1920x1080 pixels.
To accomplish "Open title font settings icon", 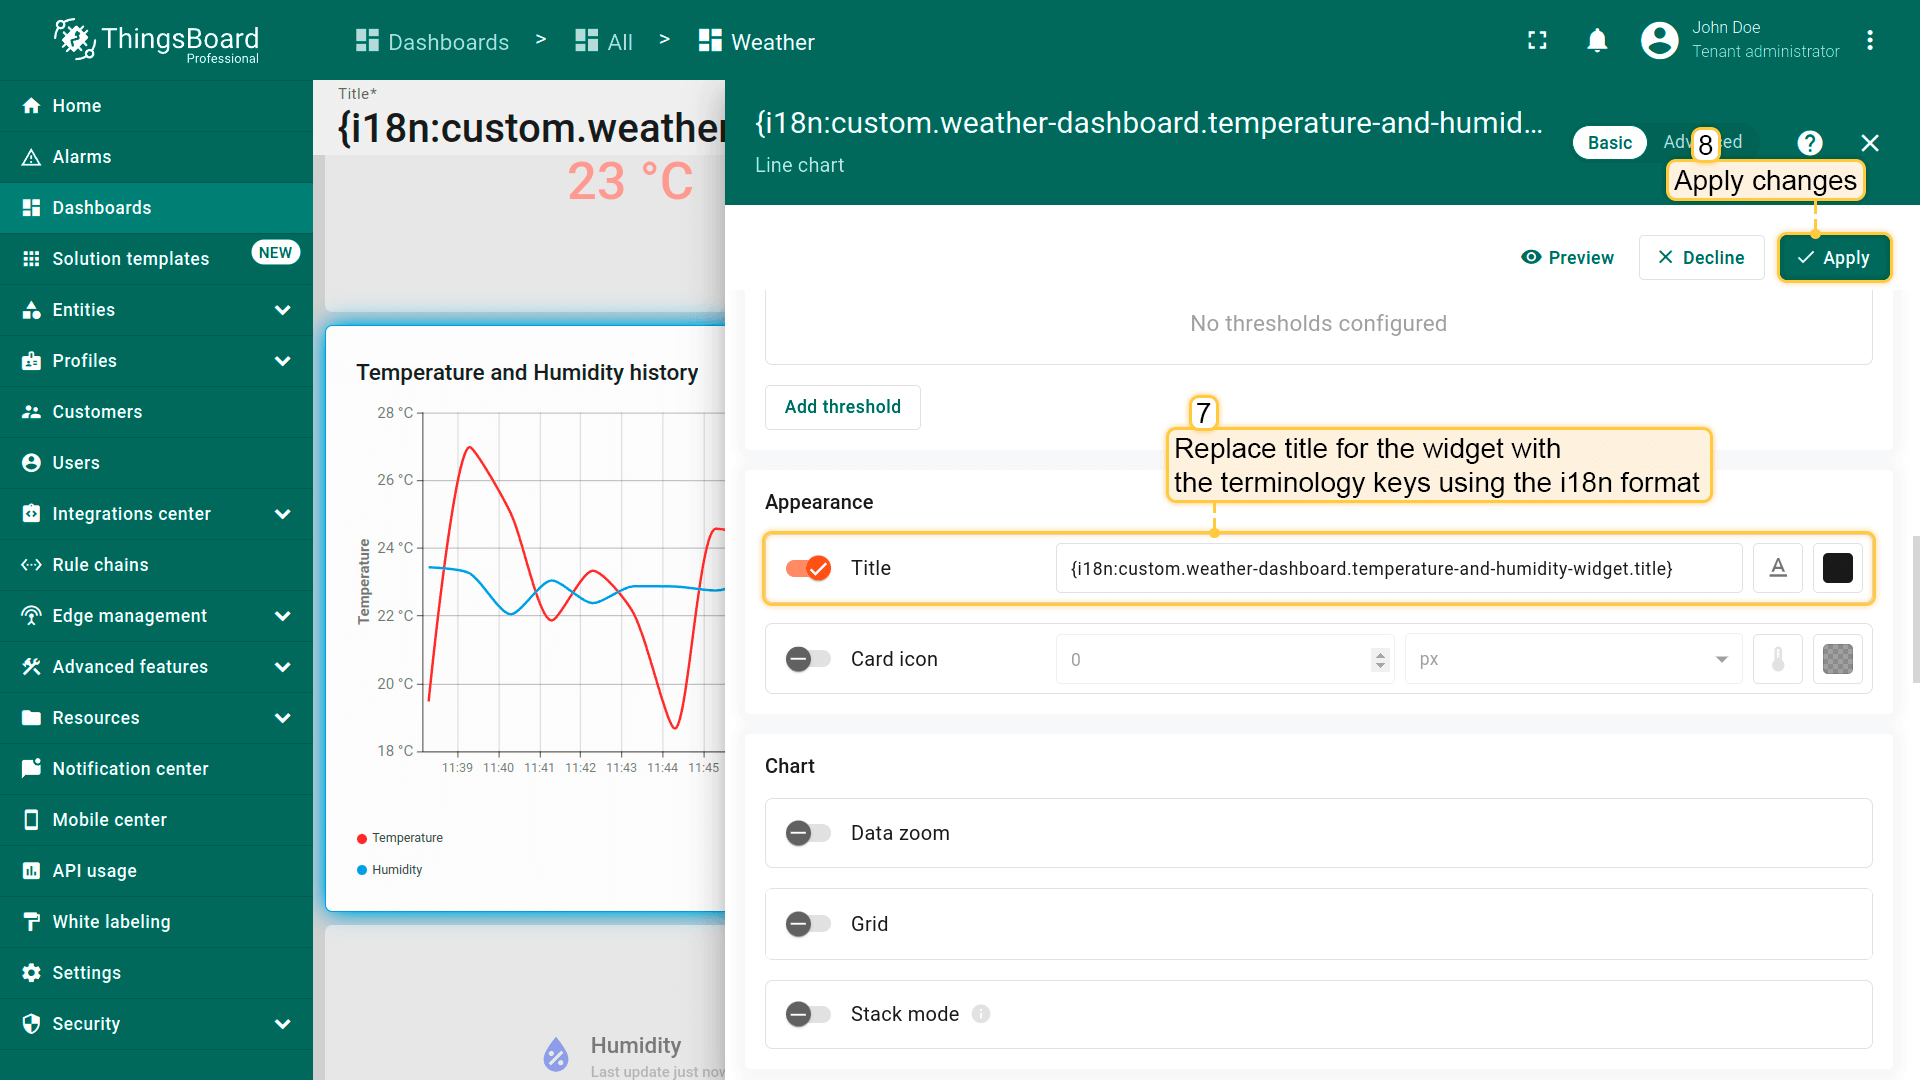I will pyautogui.click(x=1777, y=568).
